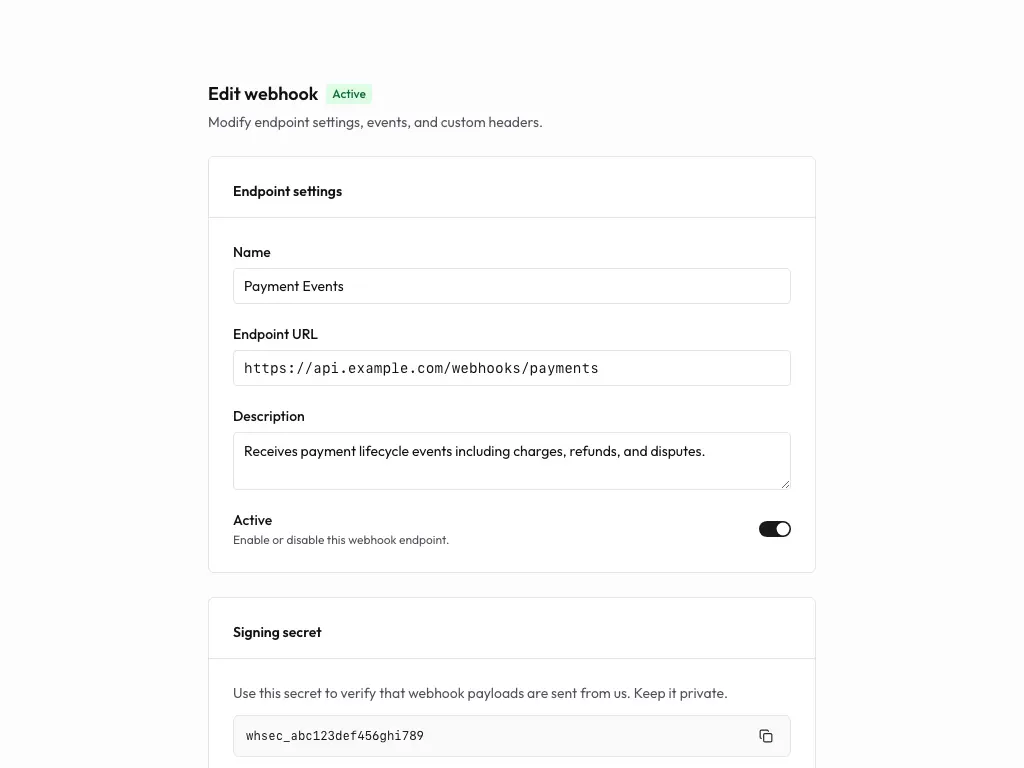
Task: Click the Name field label
Action: (x=251, y=252)
